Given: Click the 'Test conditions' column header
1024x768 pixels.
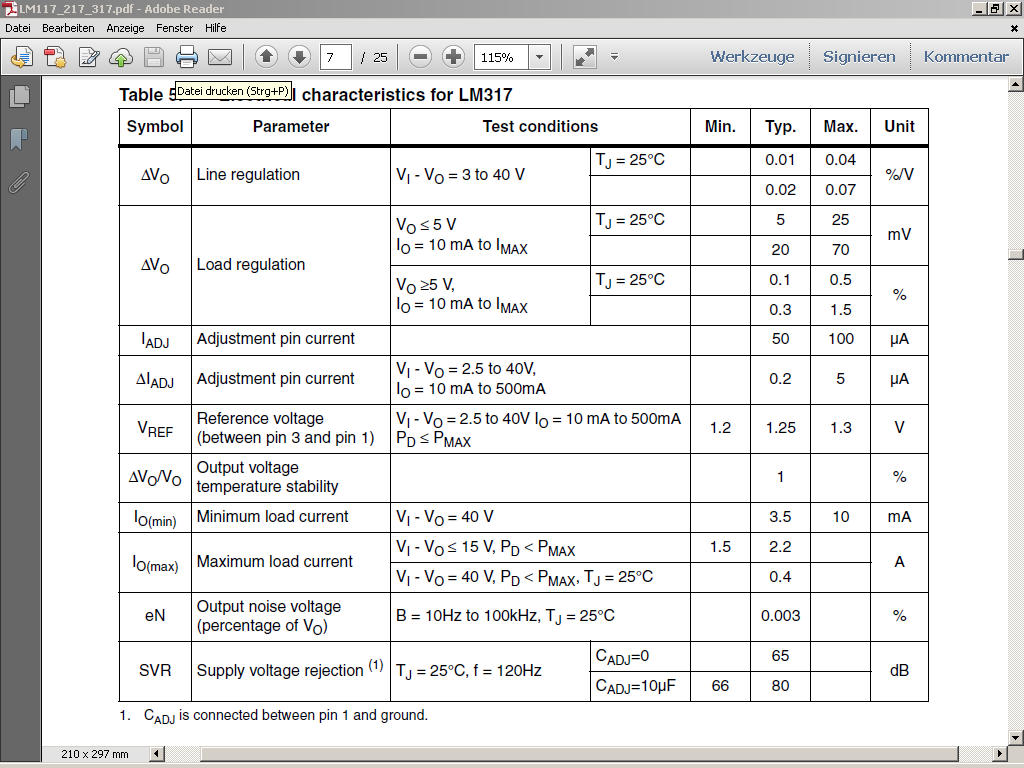Looking at the screenshot, I should pos(540,126).
